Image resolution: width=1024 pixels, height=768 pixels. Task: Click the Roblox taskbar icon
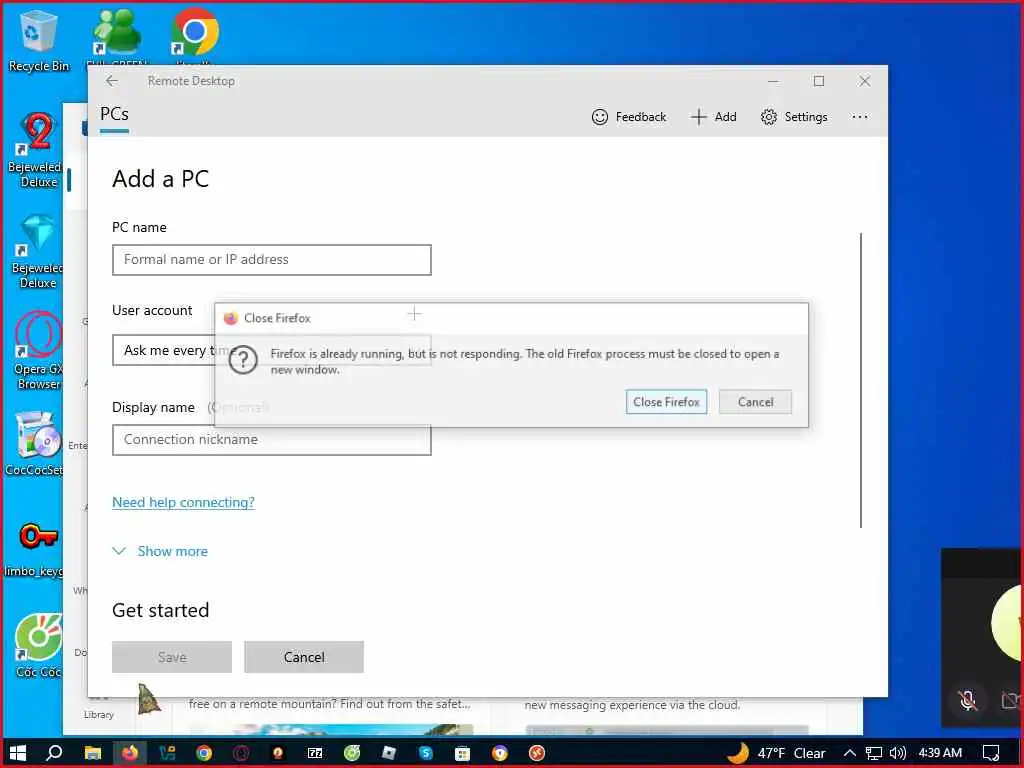[x=389, y=753]
